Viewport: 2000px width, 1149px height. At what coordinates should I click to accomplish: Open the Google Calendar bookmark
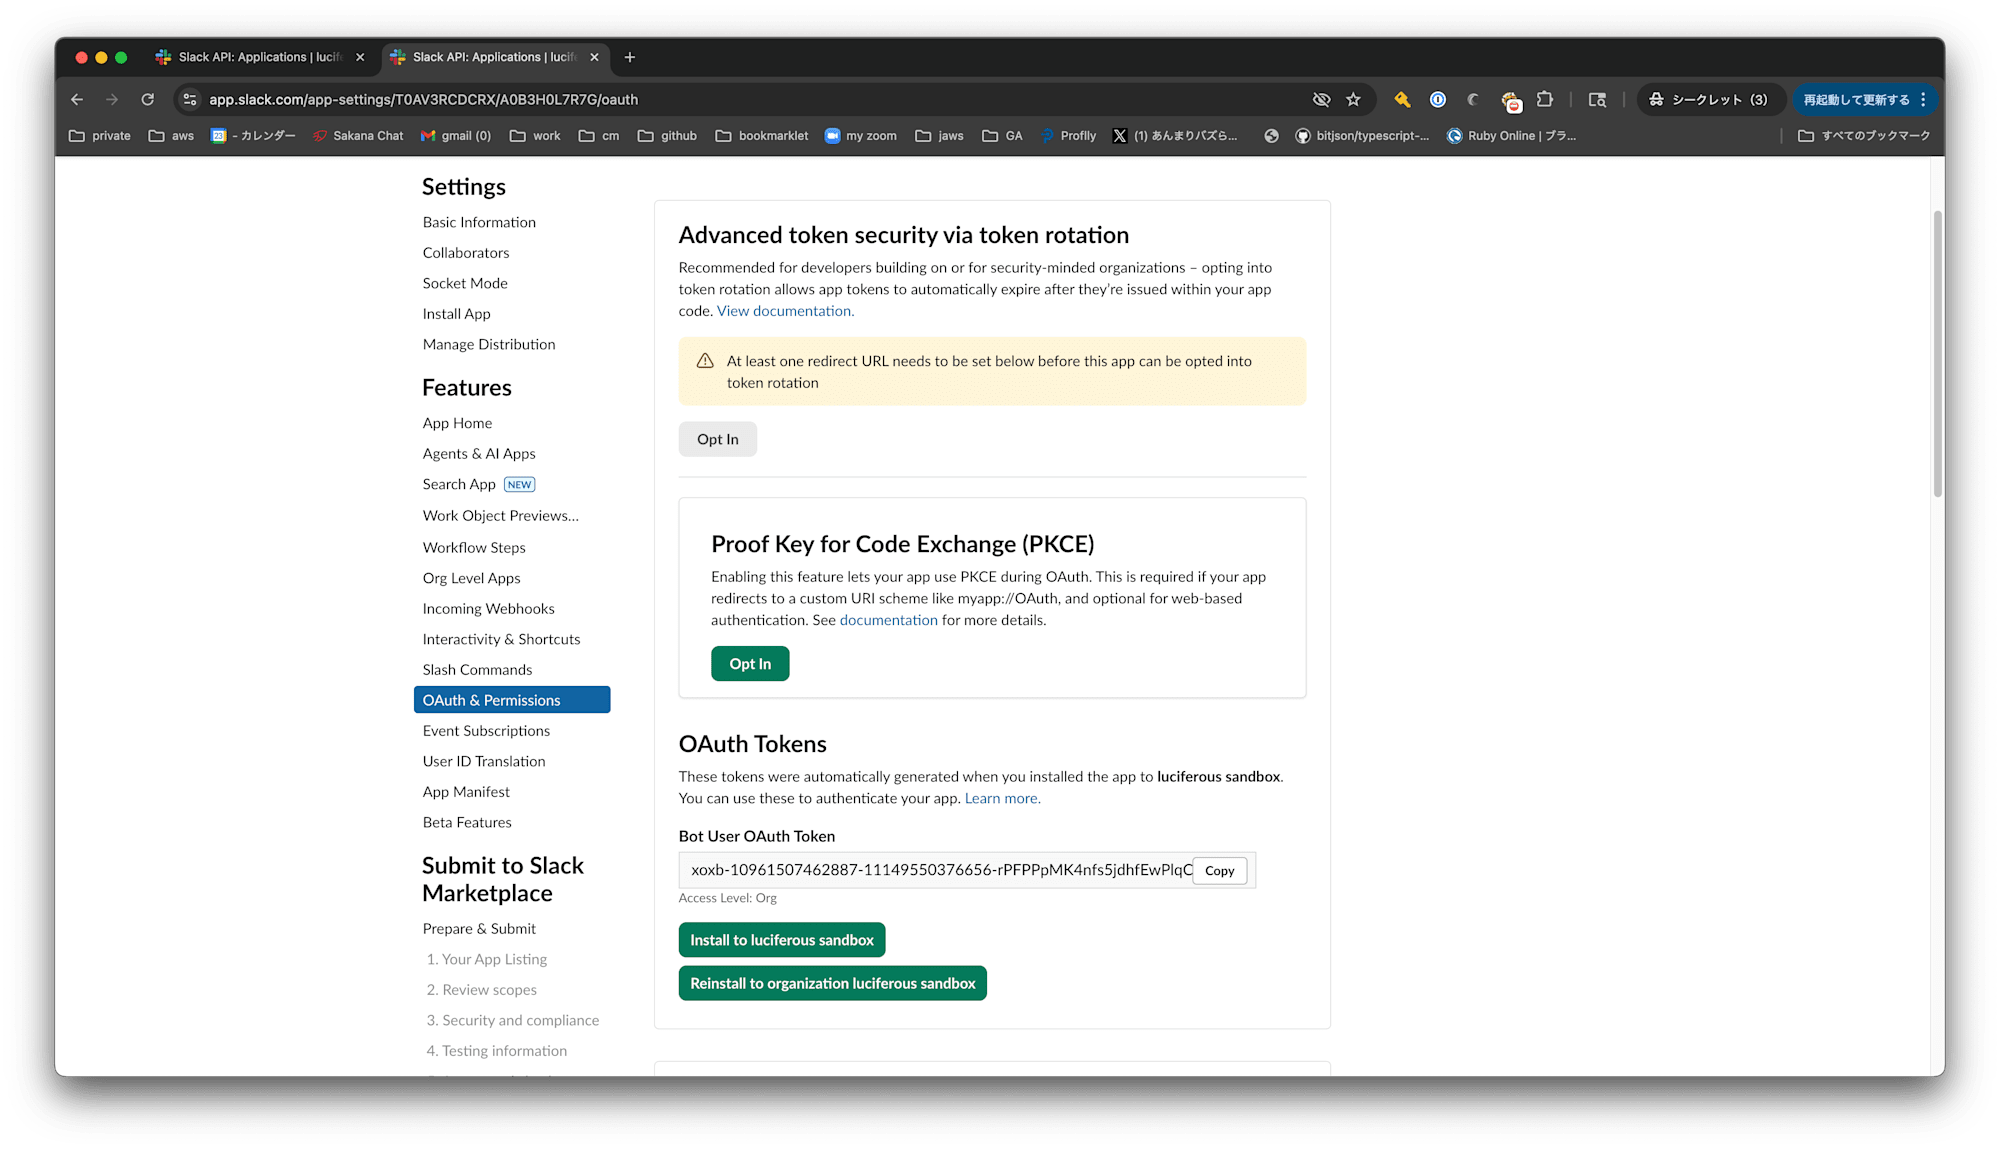pos(253,136)
